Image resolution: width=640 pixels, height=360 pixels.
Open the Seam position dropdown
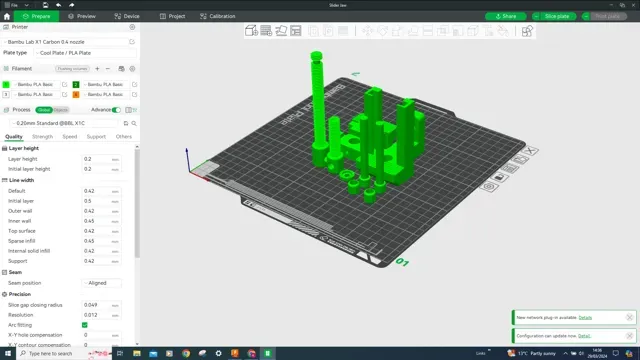[101, 283]
